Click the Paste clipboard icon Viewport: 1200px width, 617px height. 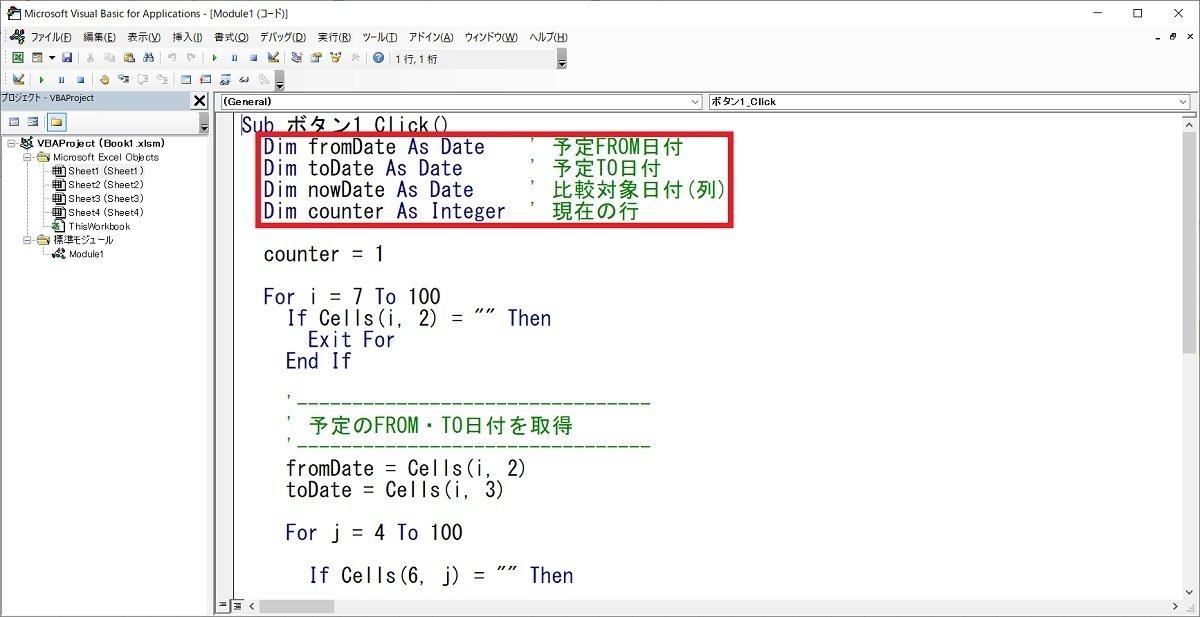click(129, 58)
